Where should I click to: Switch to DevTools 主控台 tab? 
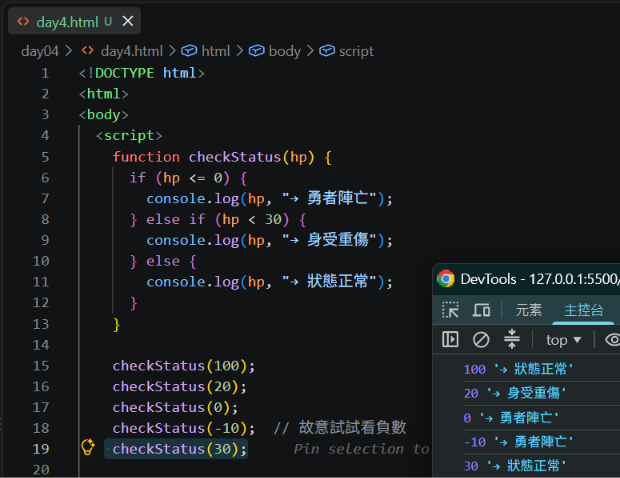coord(584,310)
